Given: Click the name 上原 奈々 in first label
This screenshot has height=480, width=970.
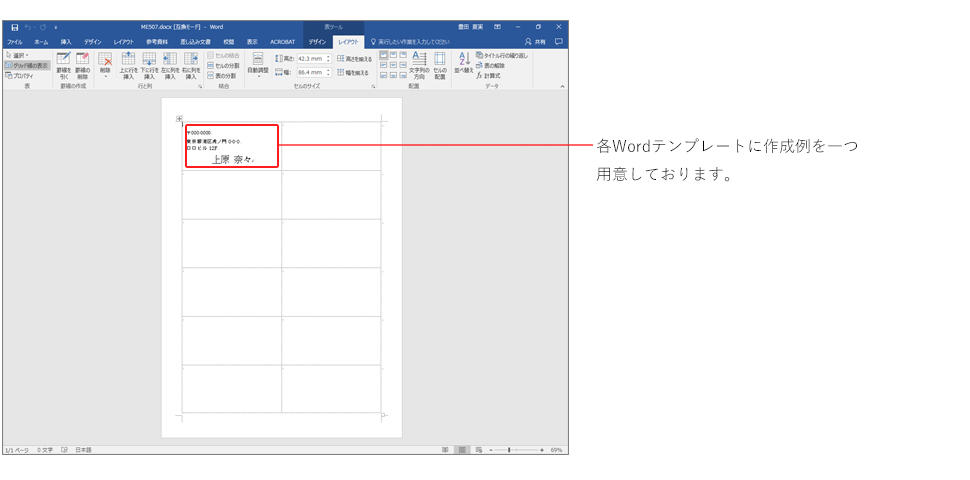Looking at the screenshot, I should [x=232, y=160].
